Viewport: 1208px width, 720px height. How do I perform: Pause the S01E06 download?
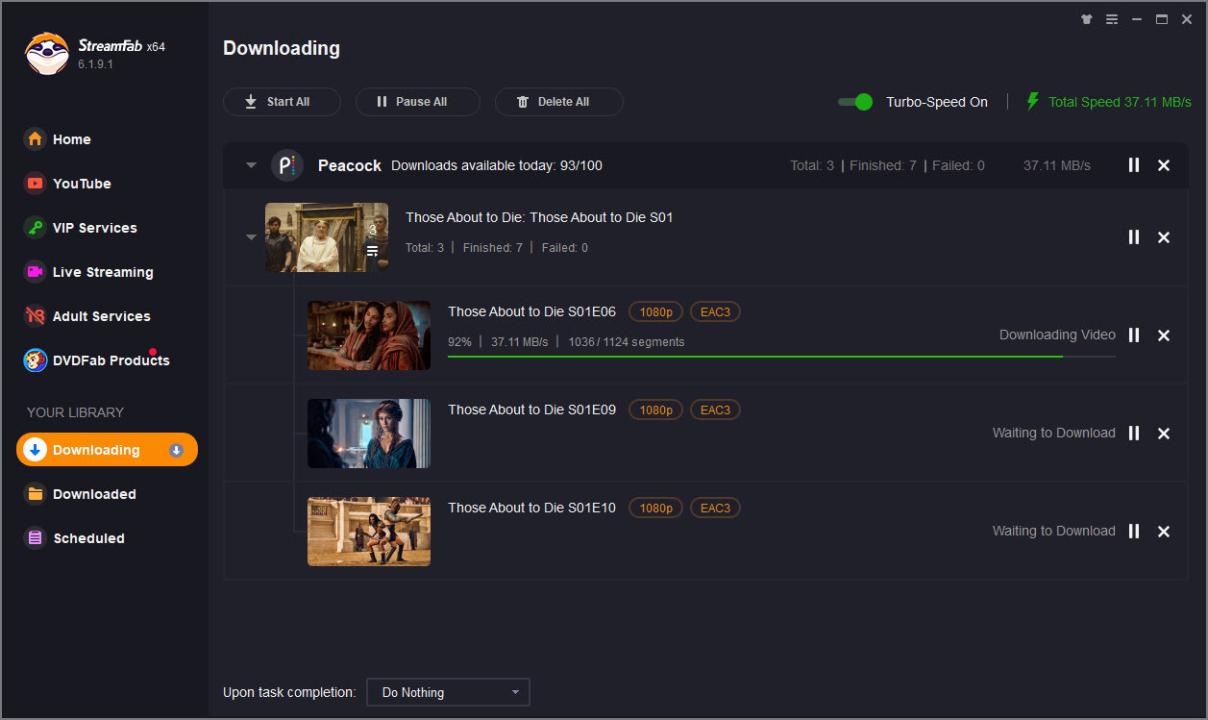[x=1134, y=335]
